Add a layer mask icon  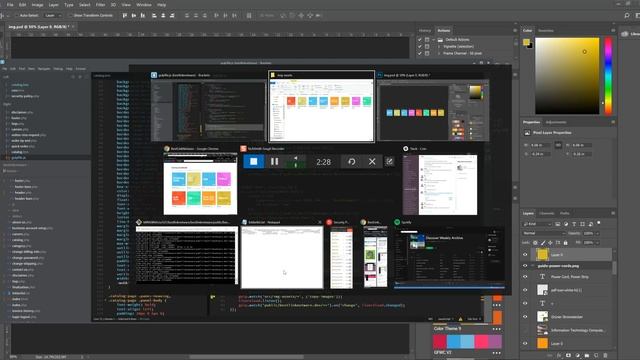(568, 356)
